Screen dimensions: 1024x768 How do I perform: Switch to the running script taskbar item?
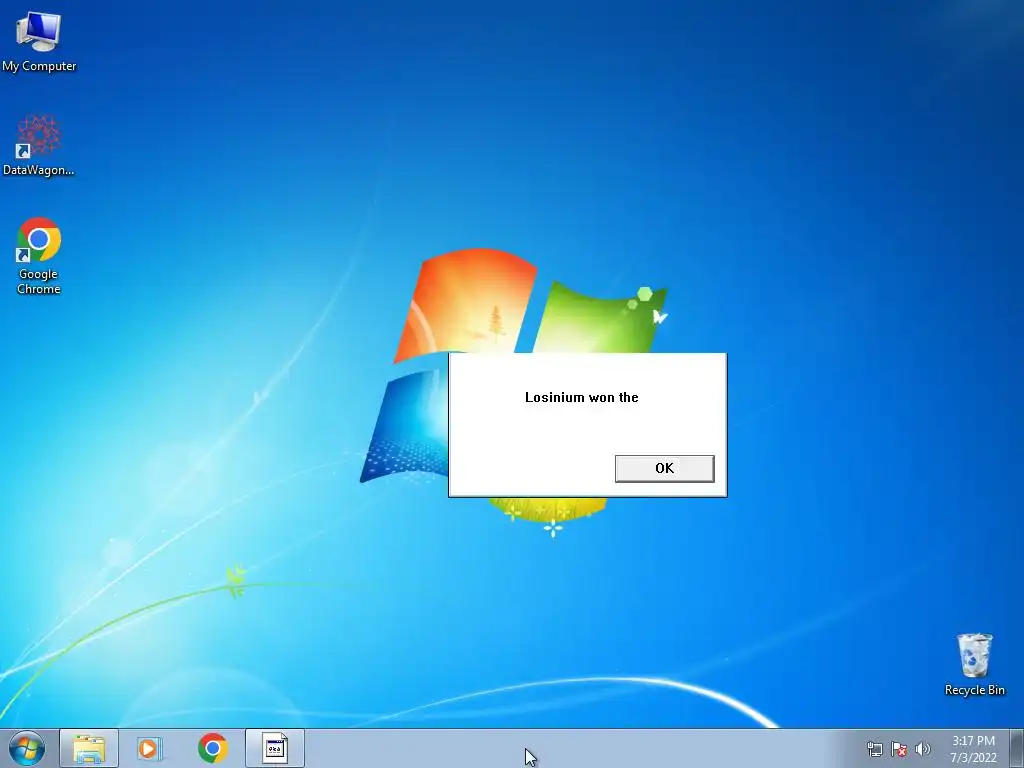(x=275, y=748)
